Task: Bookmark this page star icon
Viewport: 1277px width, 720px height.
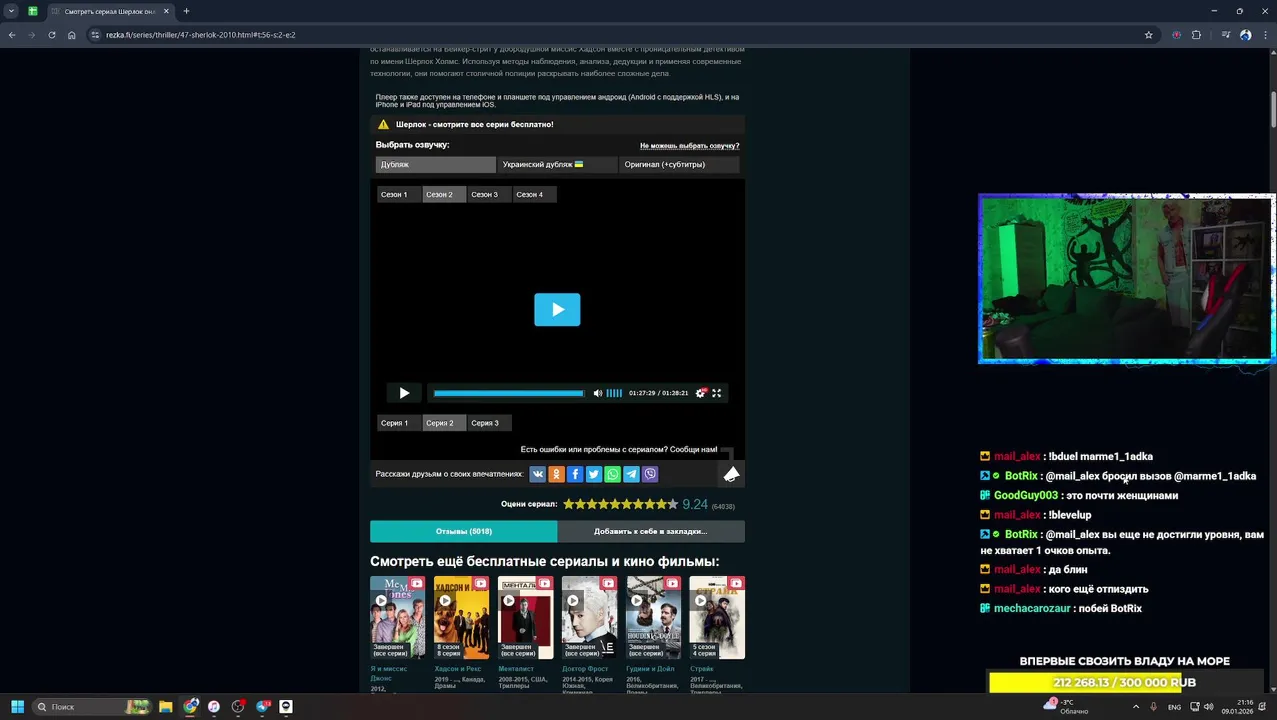Action: click(x=1148, y=35)
